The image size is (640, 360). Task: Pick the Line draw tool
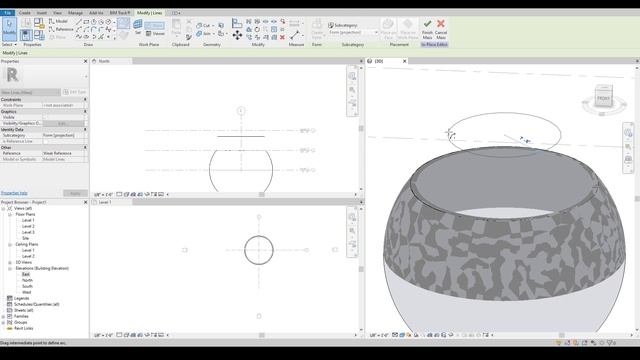78,22
